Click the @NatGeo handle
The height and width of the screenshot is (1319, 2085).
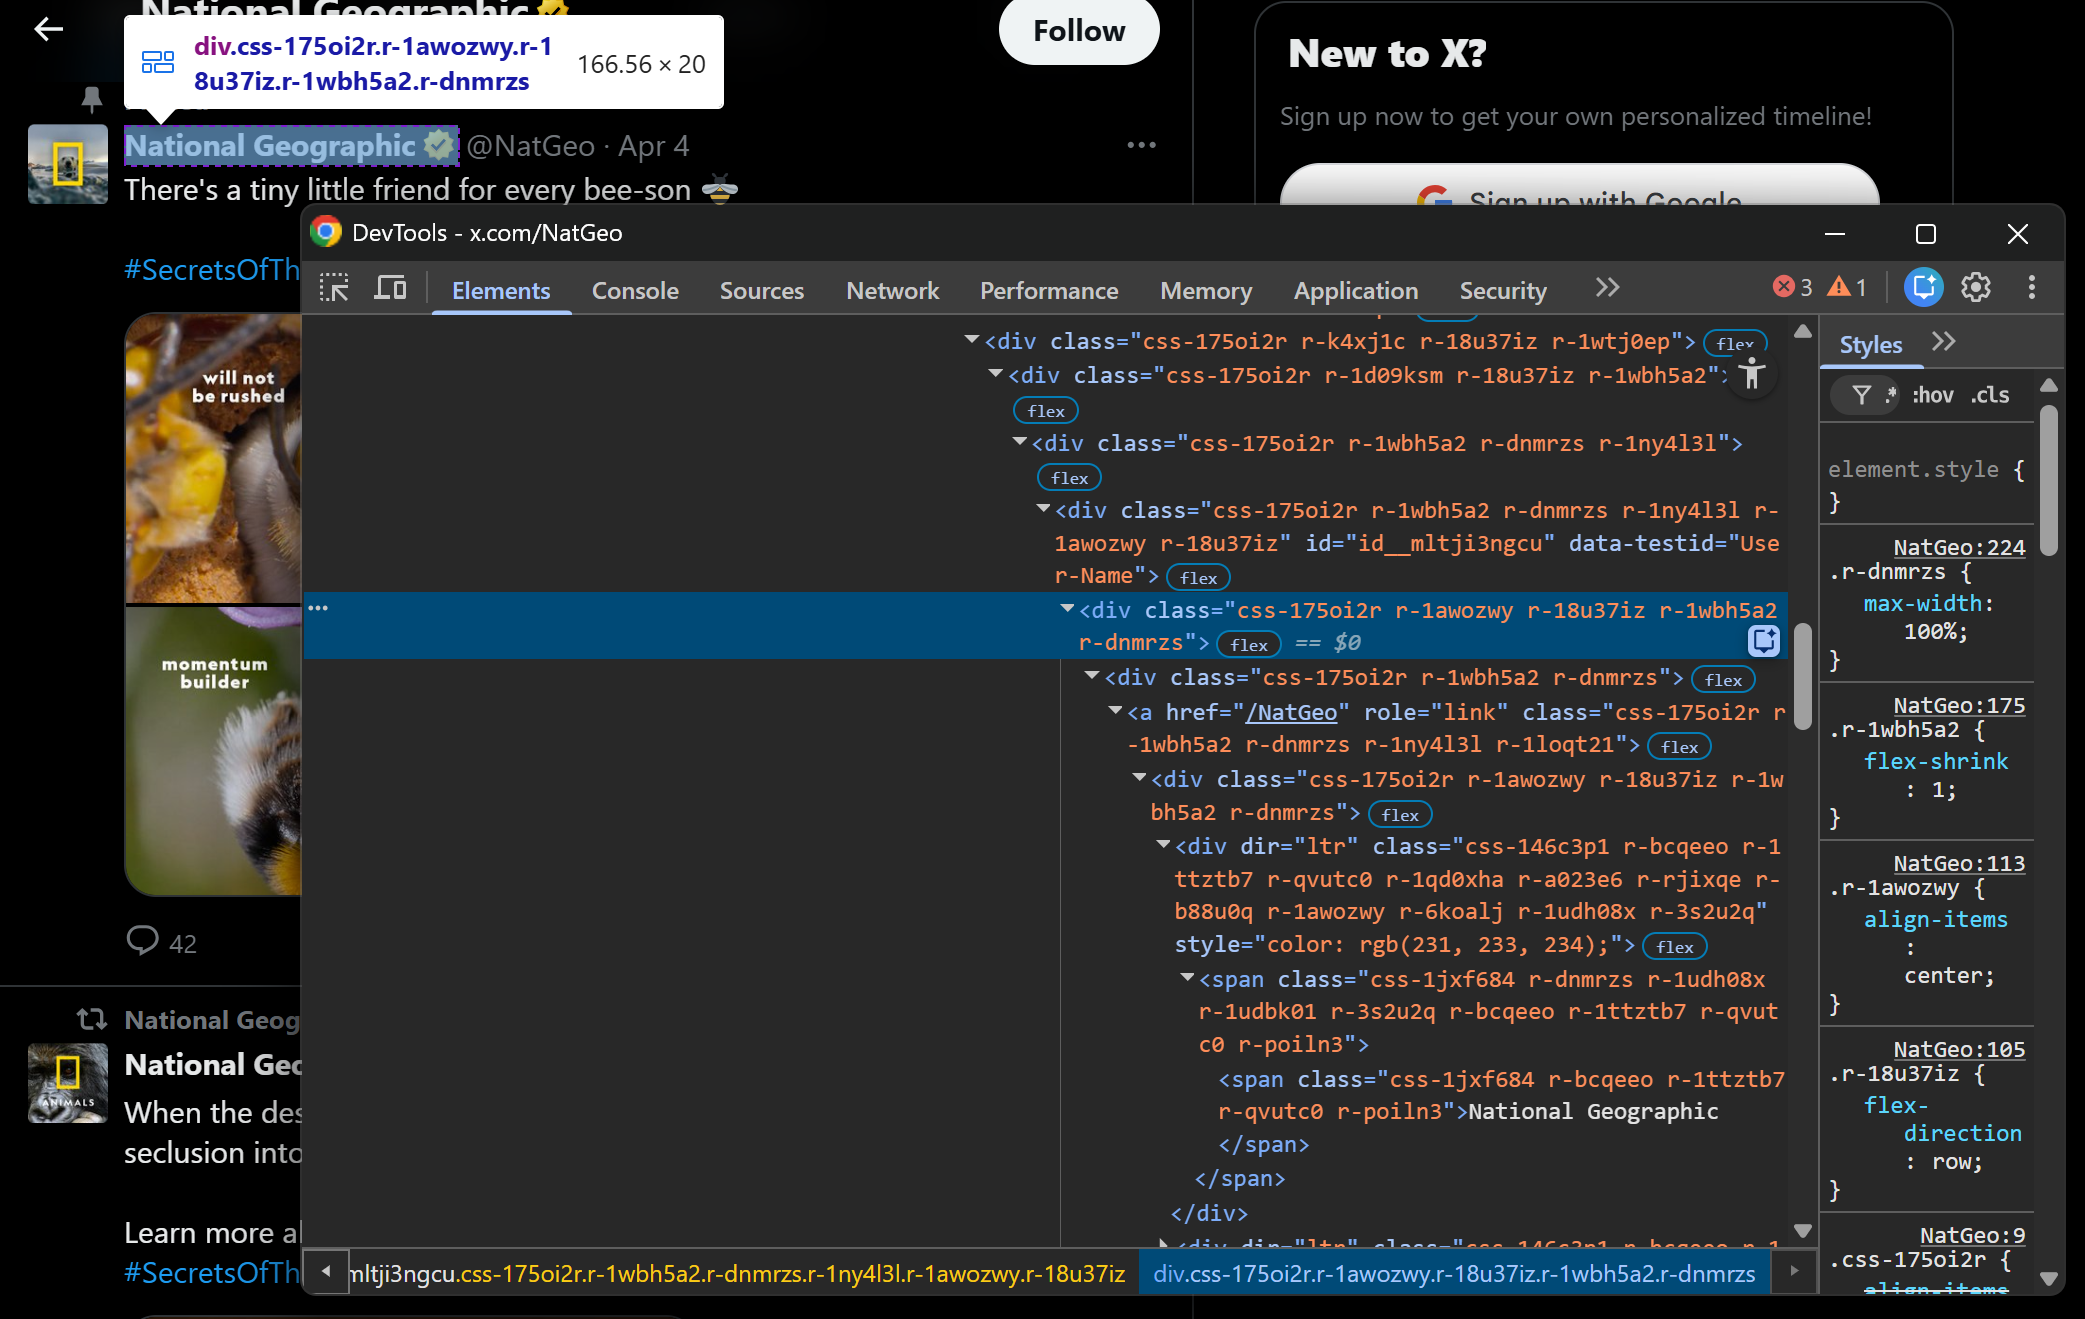click(x=531, y=146)
